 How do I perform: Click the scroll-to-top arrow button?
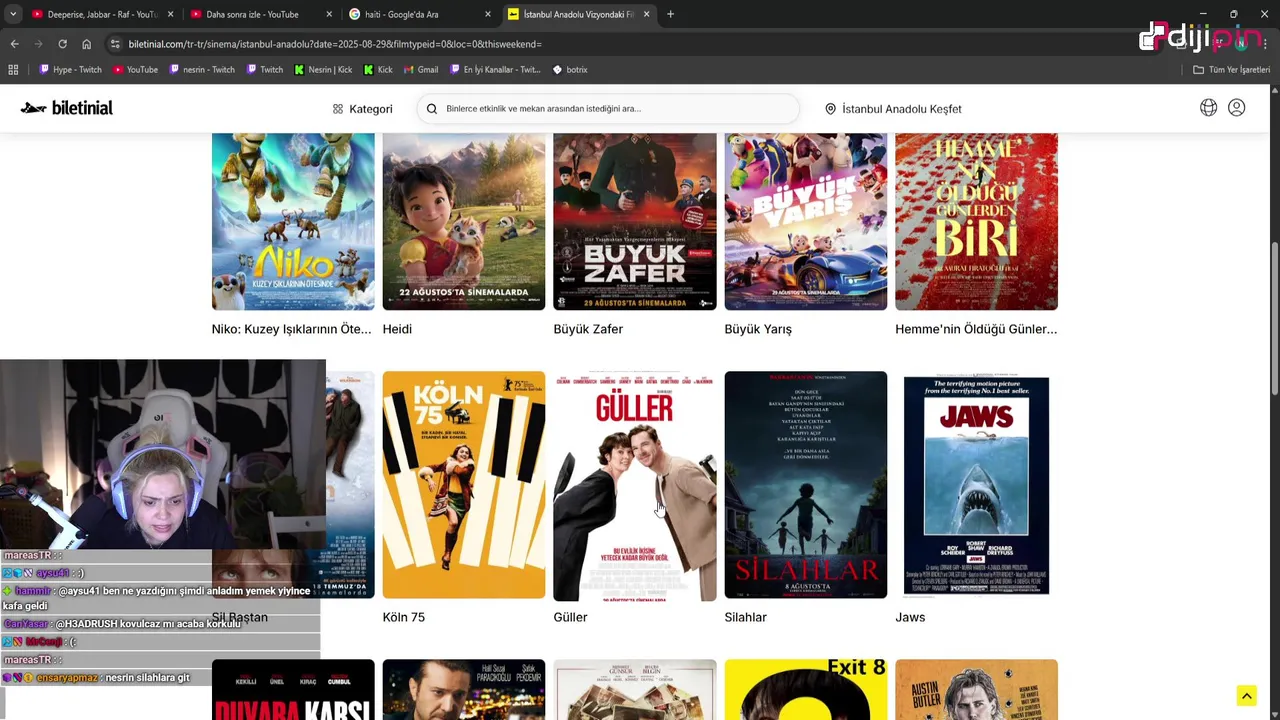pyautogui.click(x=1246, y=696)
